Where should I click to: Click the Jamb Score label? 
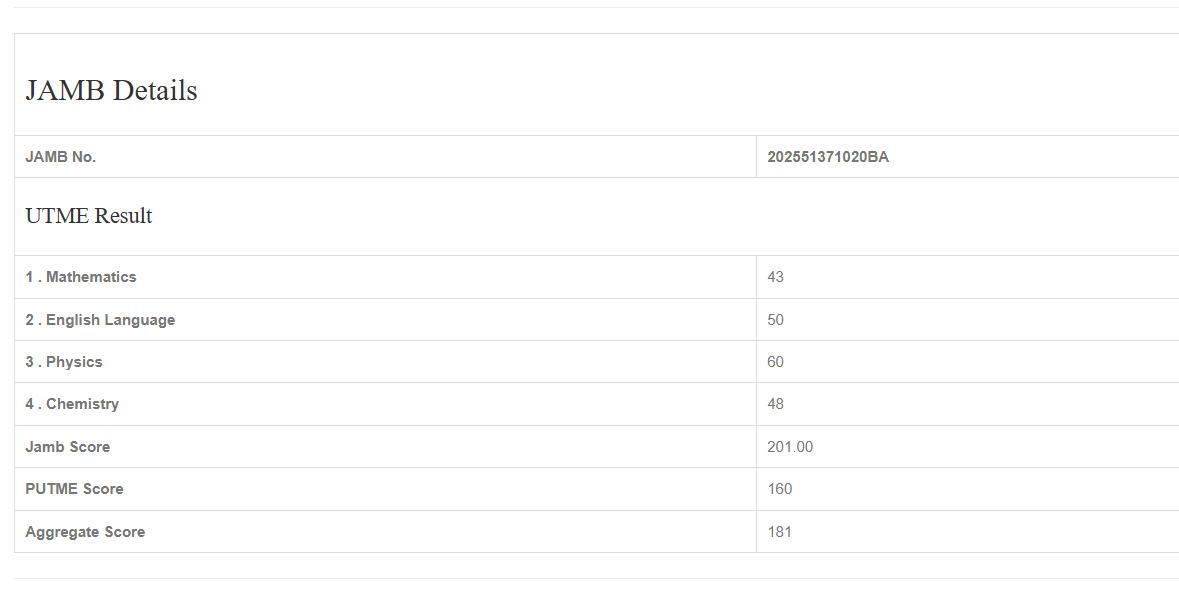click(x=68, y=447)
